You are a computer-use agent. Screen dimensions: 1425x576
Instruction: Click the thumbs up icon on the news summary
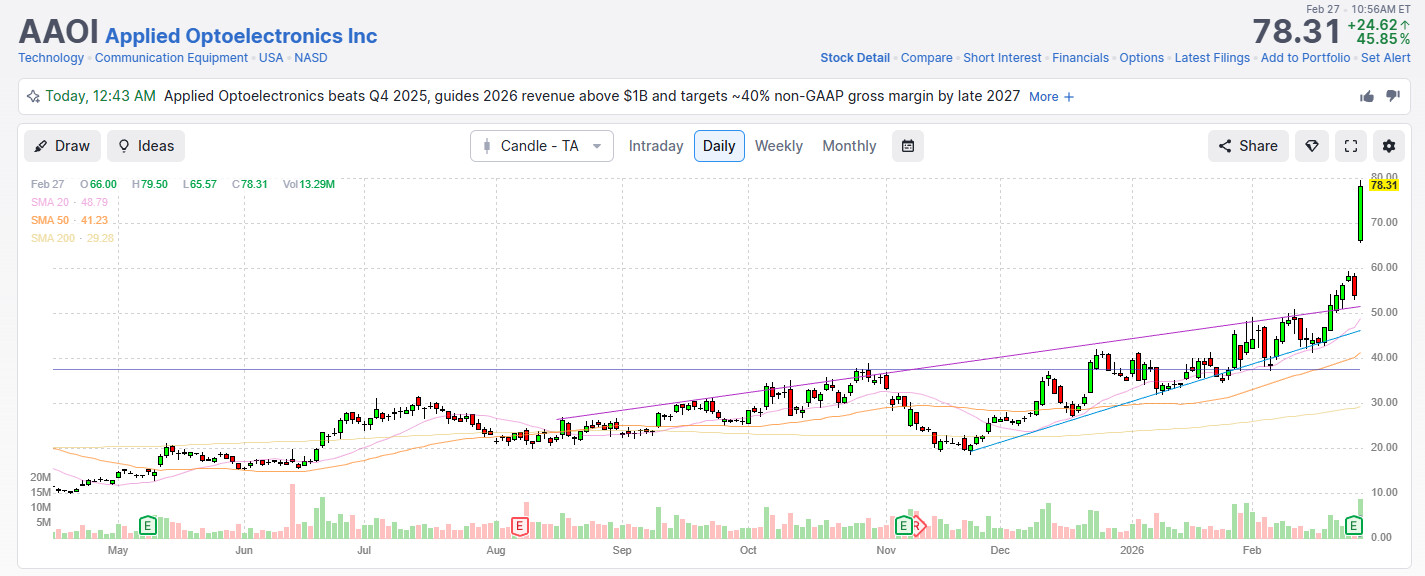tap(1367, 96)
